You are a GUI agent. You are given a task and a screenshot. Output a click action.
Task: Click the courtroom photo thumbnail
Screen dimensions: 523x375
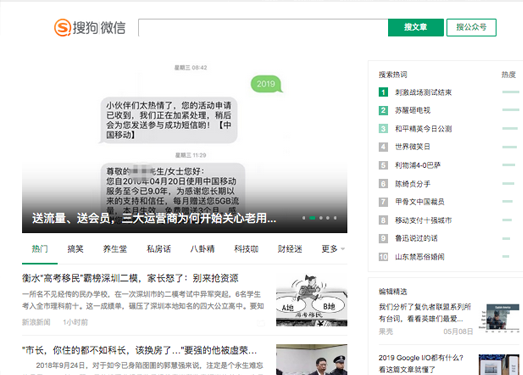pos(312,359)
